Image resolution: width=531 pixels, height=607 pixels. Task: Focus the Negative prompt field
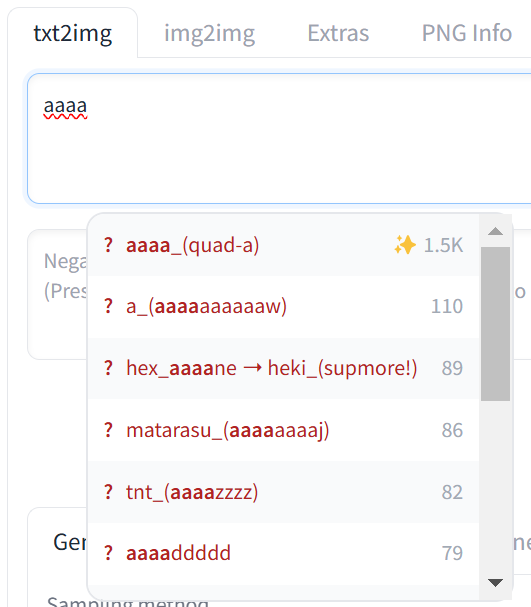(57, 294)
